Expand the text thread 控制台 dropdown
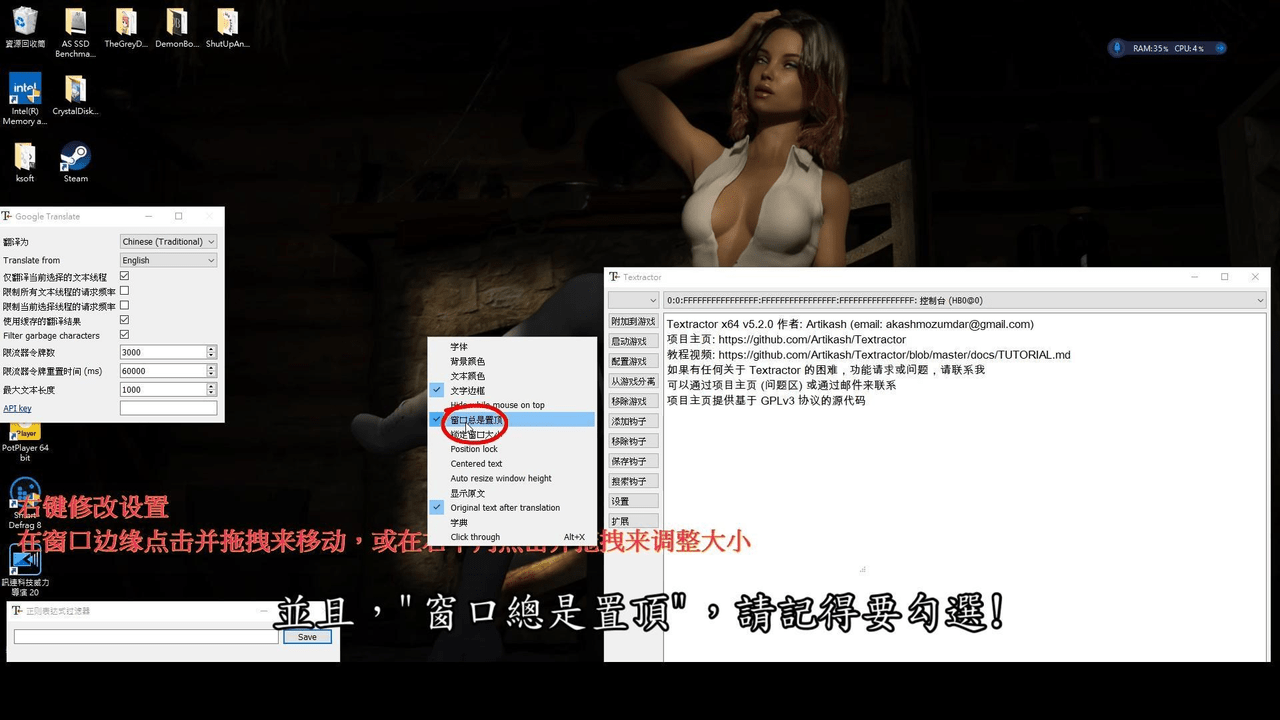Screen dimensions: 1280x720 click(966, 300)
